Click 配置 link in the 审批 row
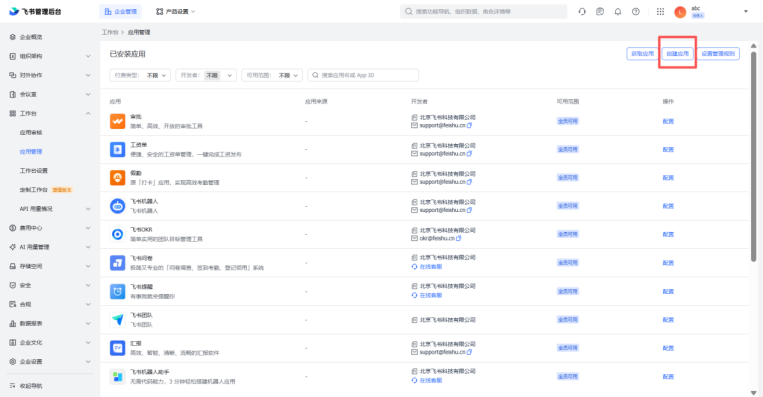Screen dimensions: 763x397 tap(668, 121)
